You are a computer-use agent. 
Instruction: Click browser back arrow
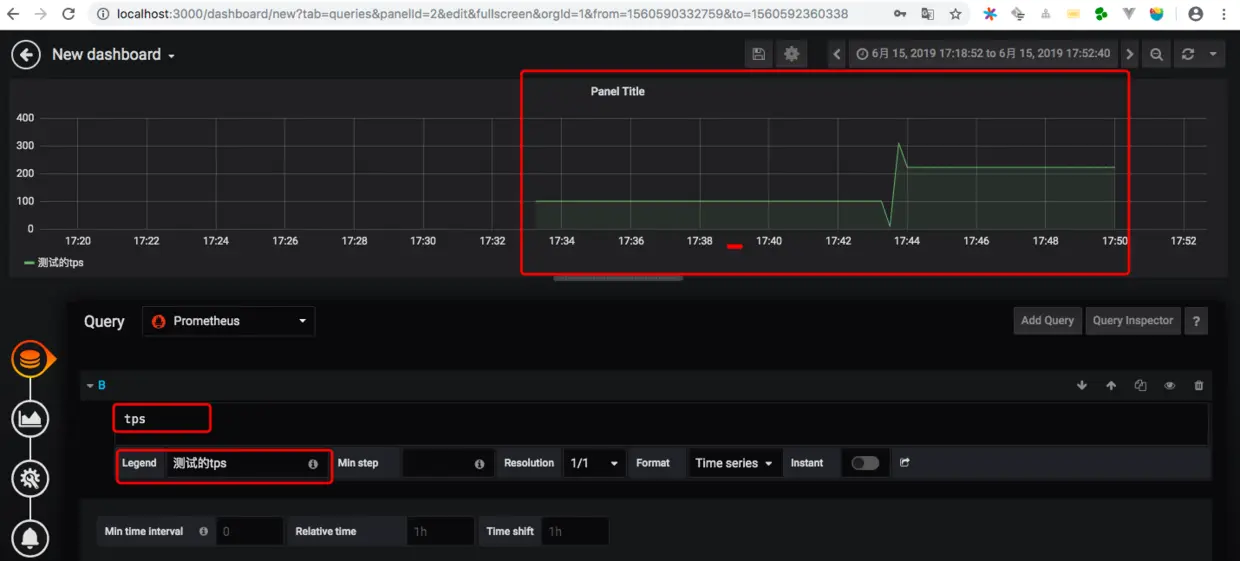[x=14, y=14]
